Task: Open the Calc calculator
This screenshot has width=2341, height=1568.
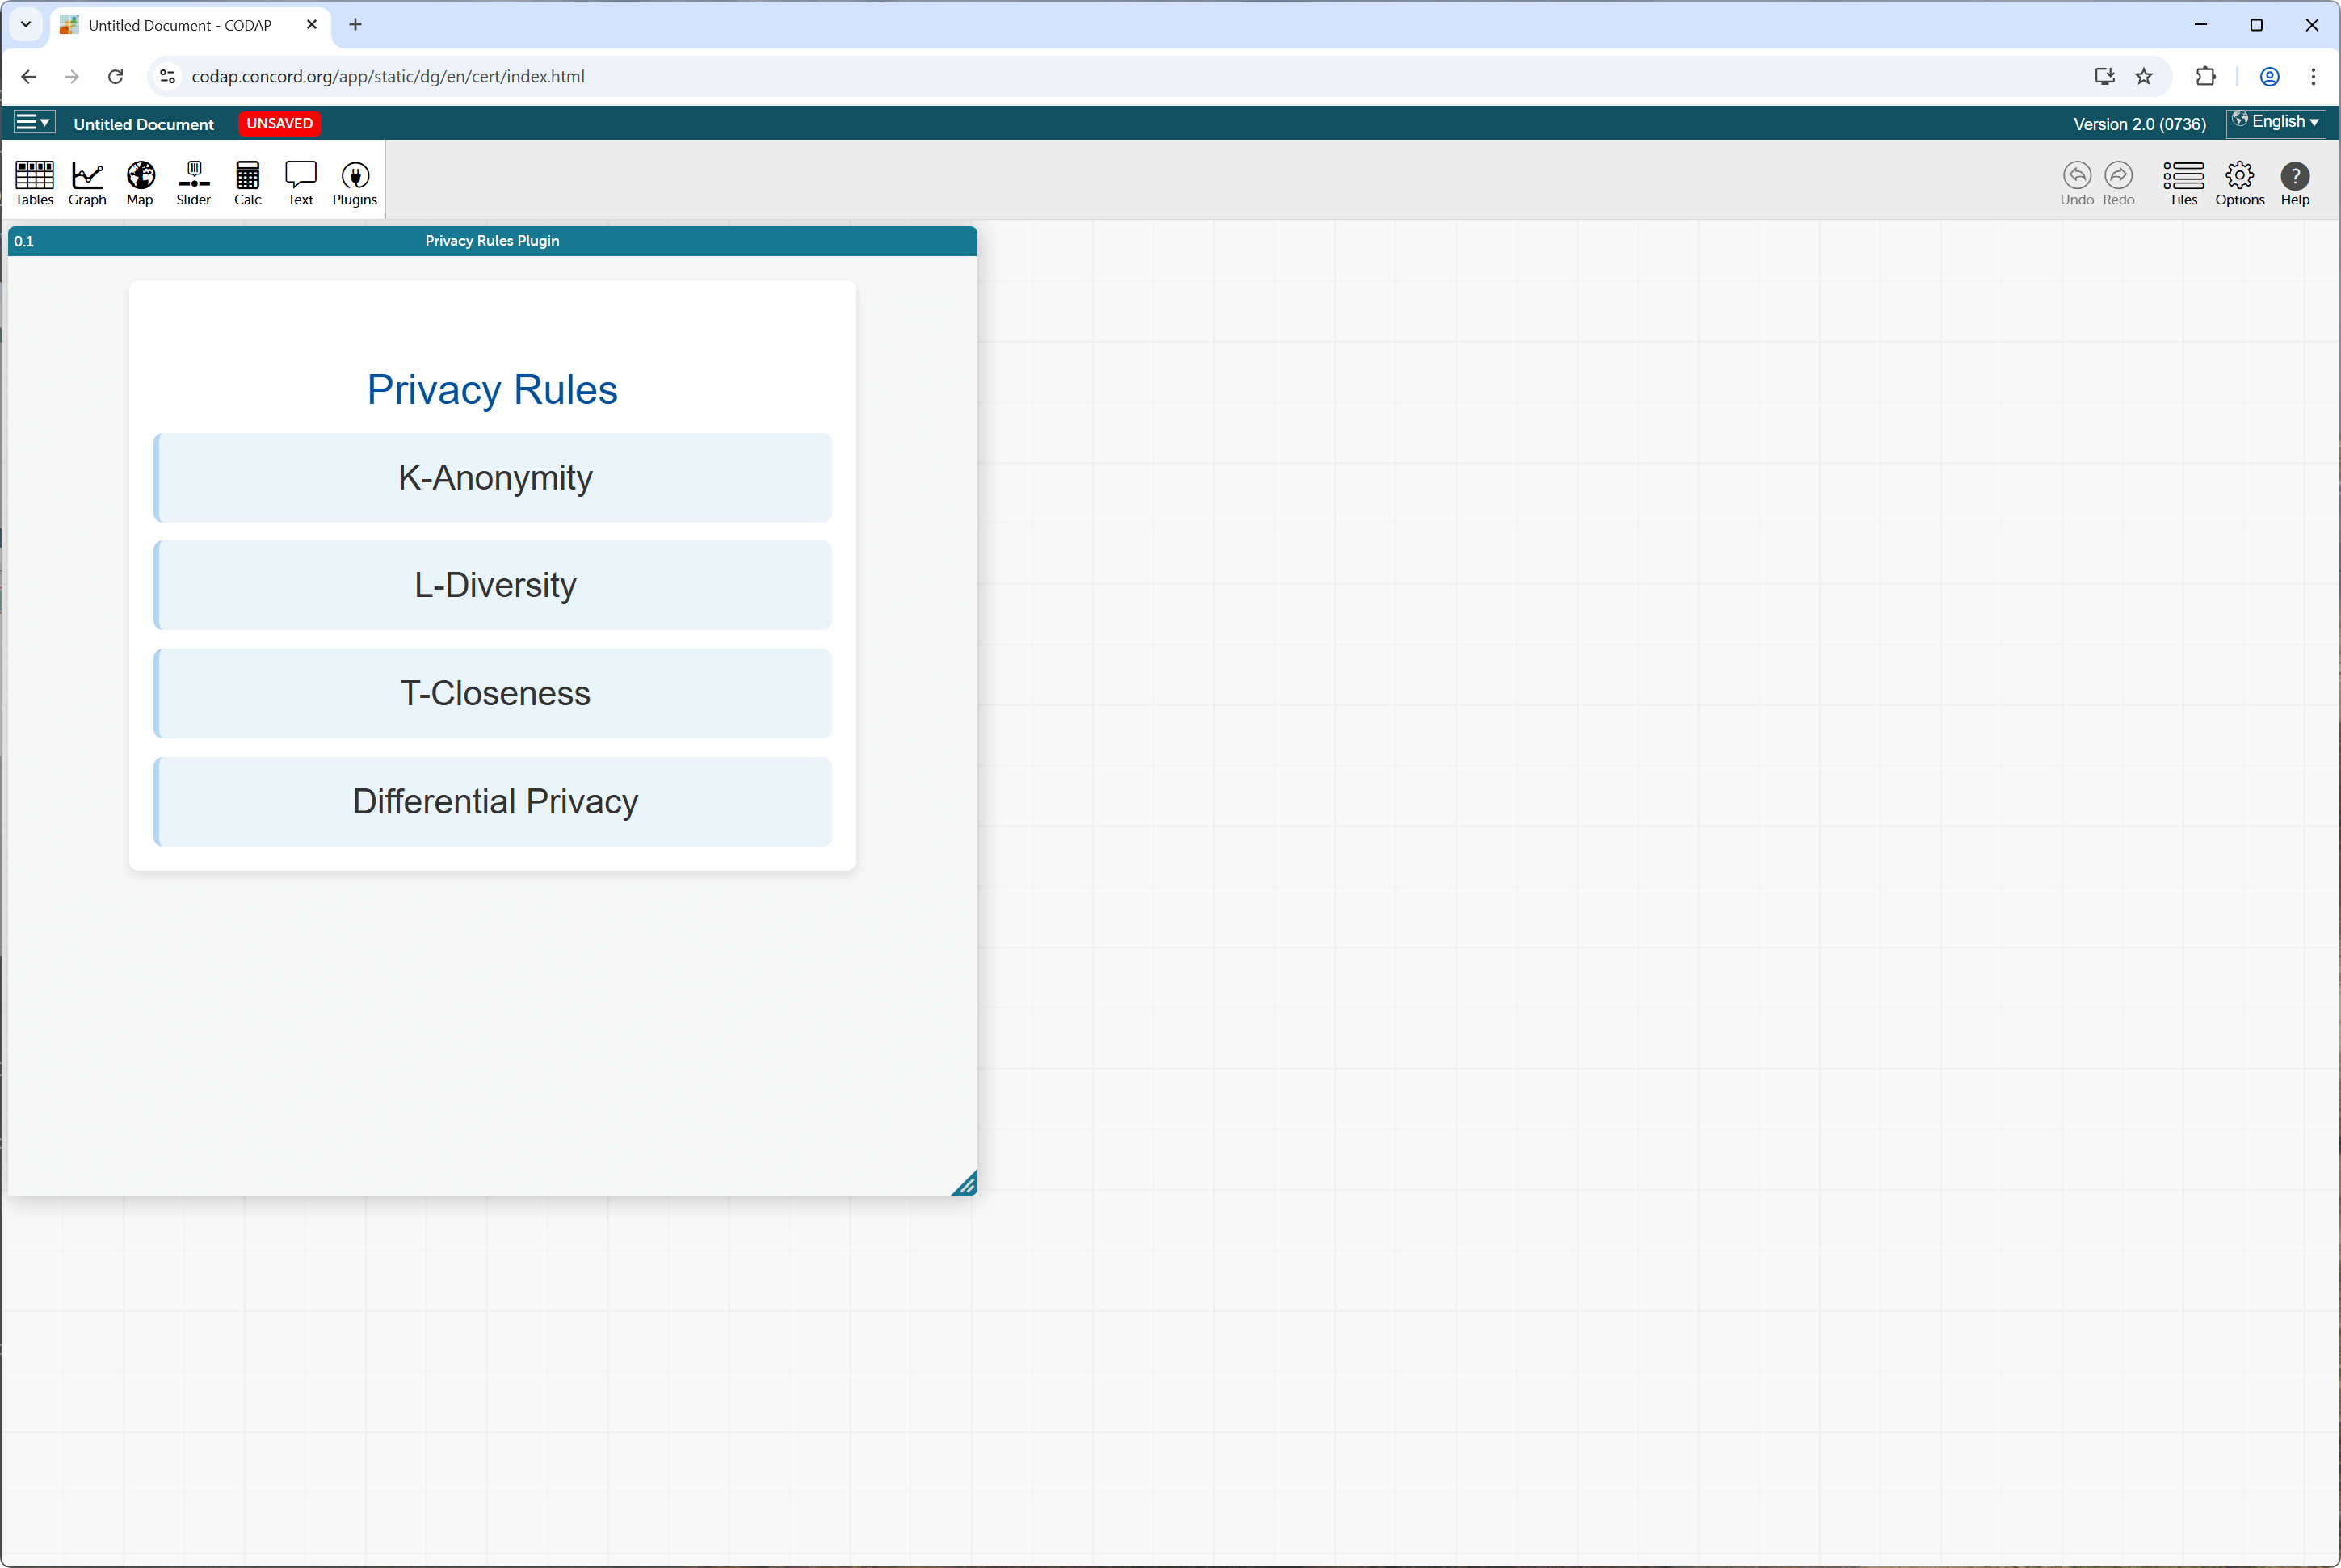Action: click(x=247, y=183)
